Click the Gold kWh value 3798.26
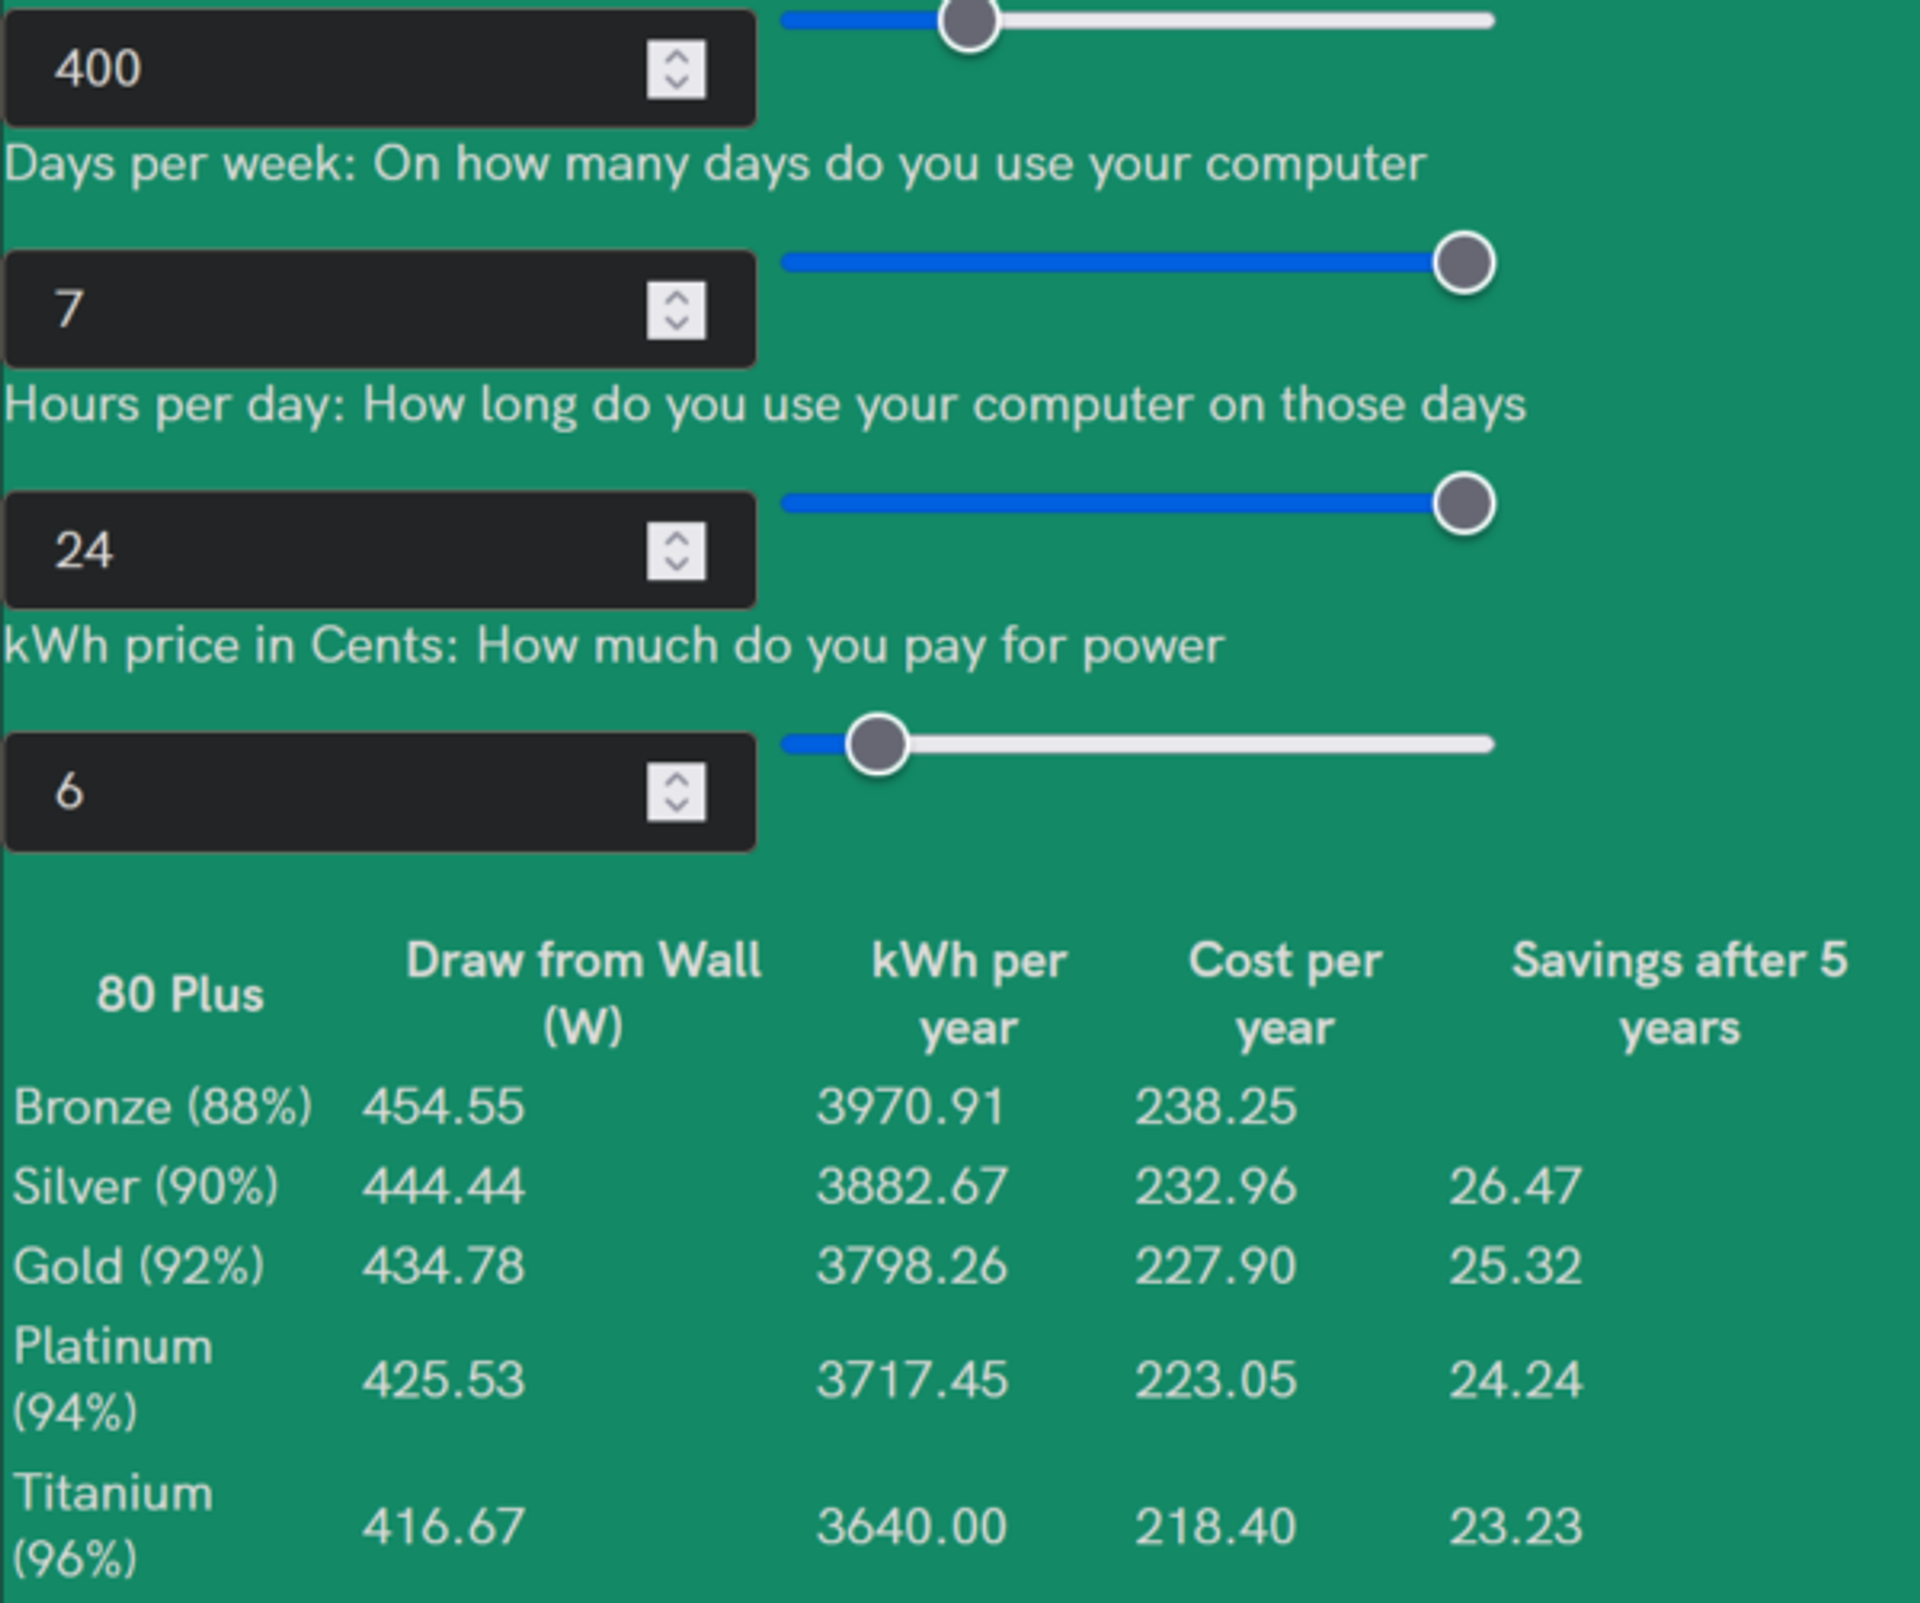 tap(911, 1266)
